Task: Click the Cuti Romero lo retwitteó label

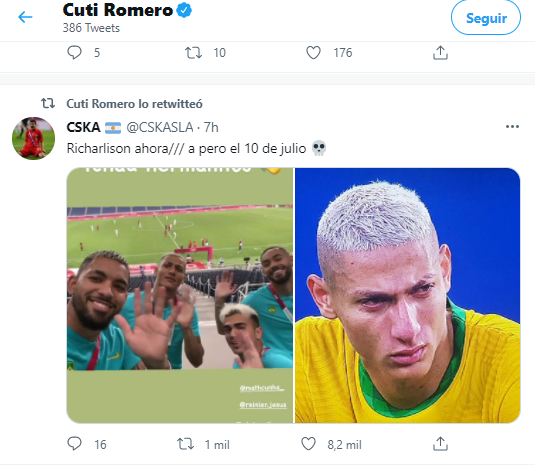Action: point(134,104)
